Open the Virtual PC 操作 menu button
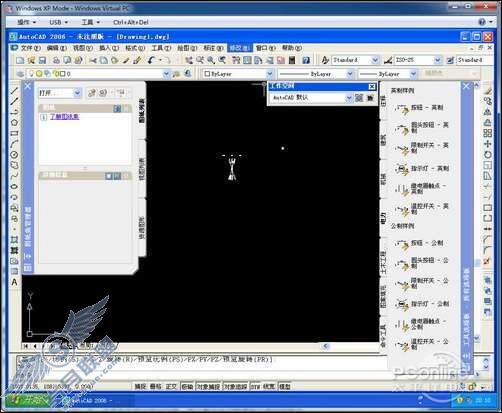Viewport: 502px width, 413px height. point(27,22)
